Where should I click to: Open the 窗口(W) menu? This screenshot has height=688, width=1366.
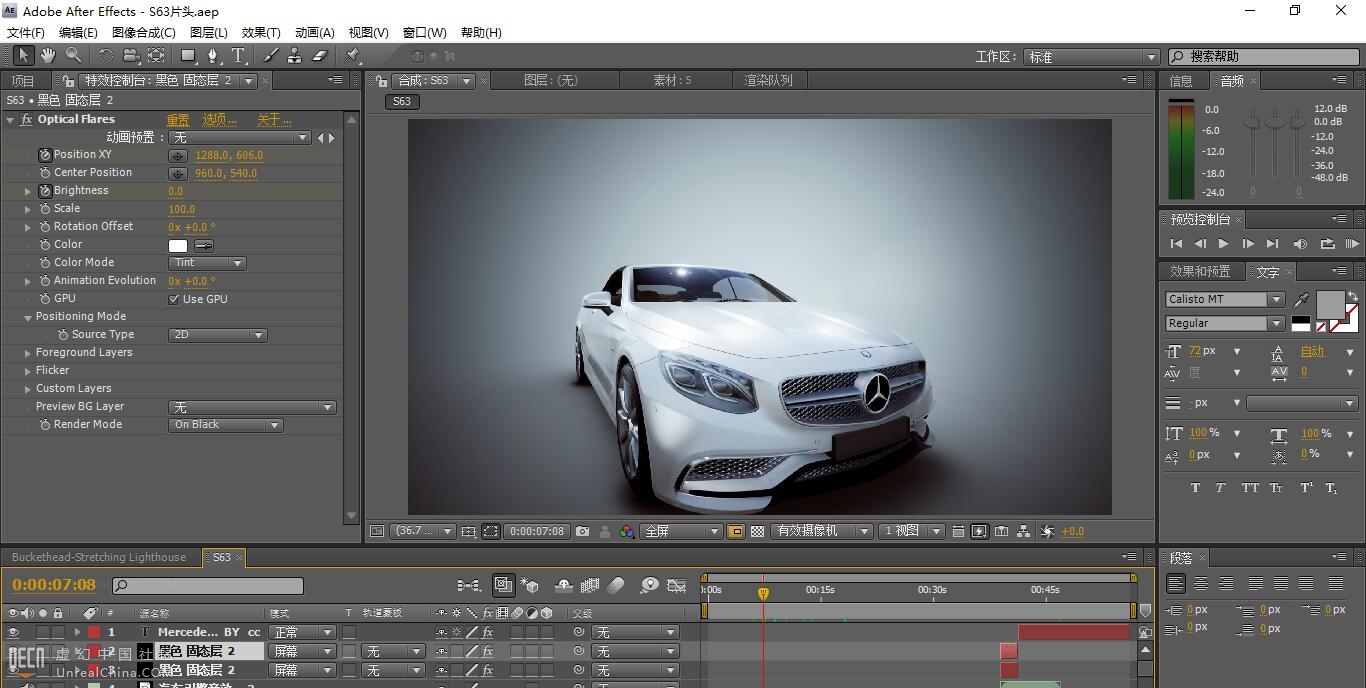point(425,33)
